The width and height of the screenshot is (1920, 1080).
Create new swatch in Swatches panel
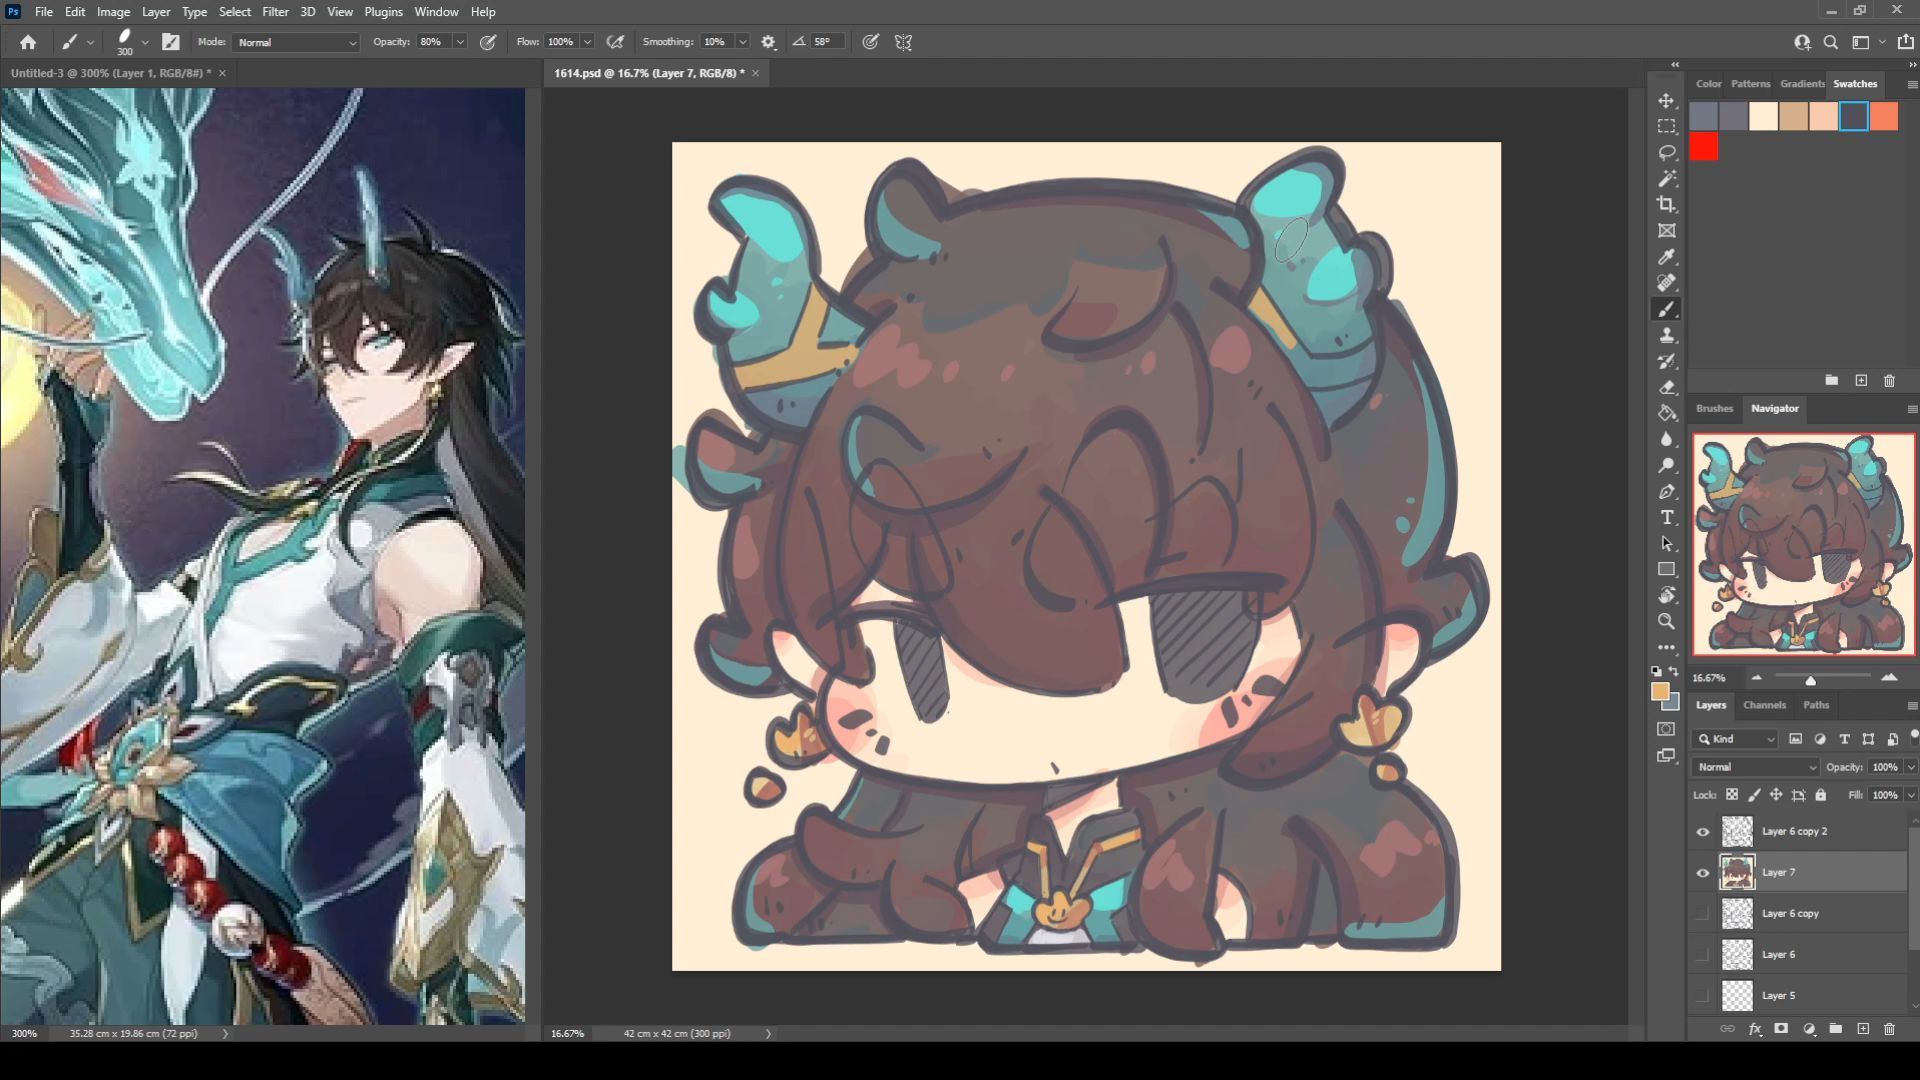pos(1861,381)
